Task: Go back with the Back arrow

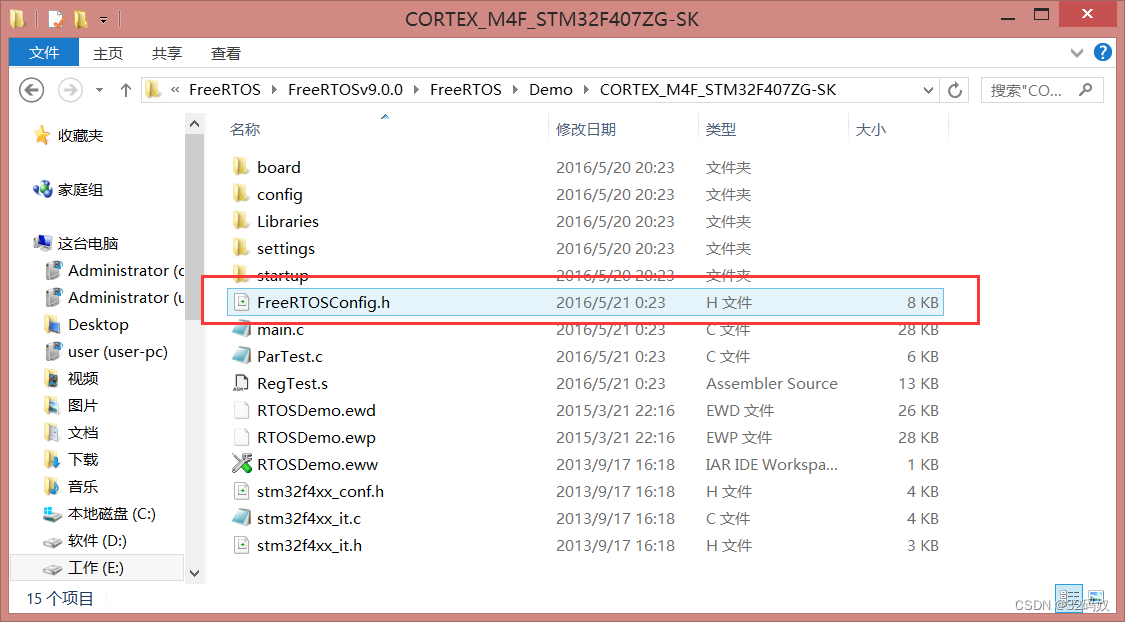Action: tap(31, 90)
